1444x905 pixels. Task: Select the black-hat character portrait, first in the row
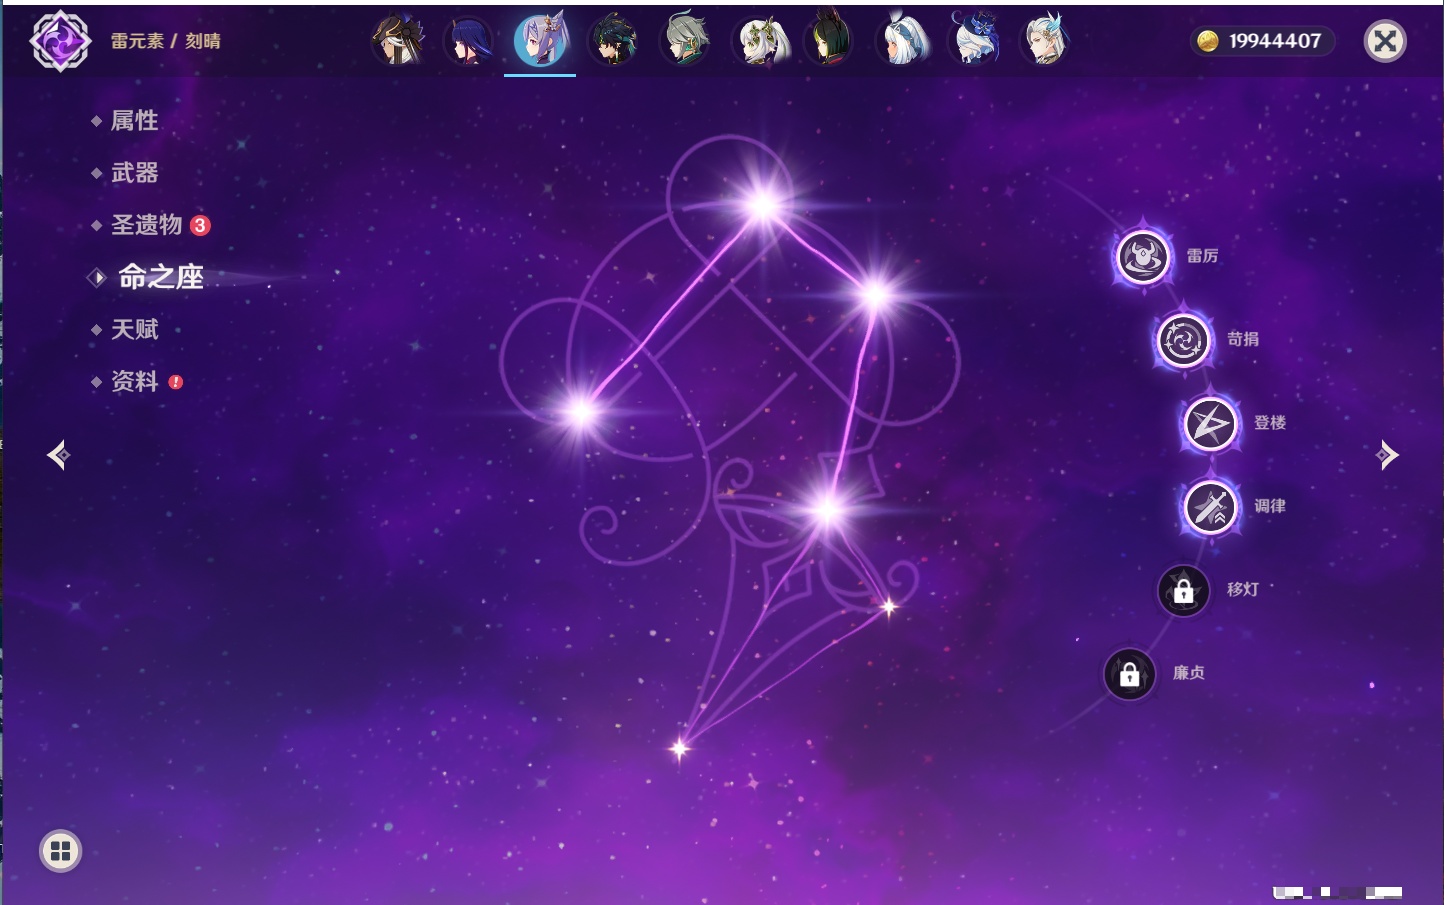coord(398,41)
